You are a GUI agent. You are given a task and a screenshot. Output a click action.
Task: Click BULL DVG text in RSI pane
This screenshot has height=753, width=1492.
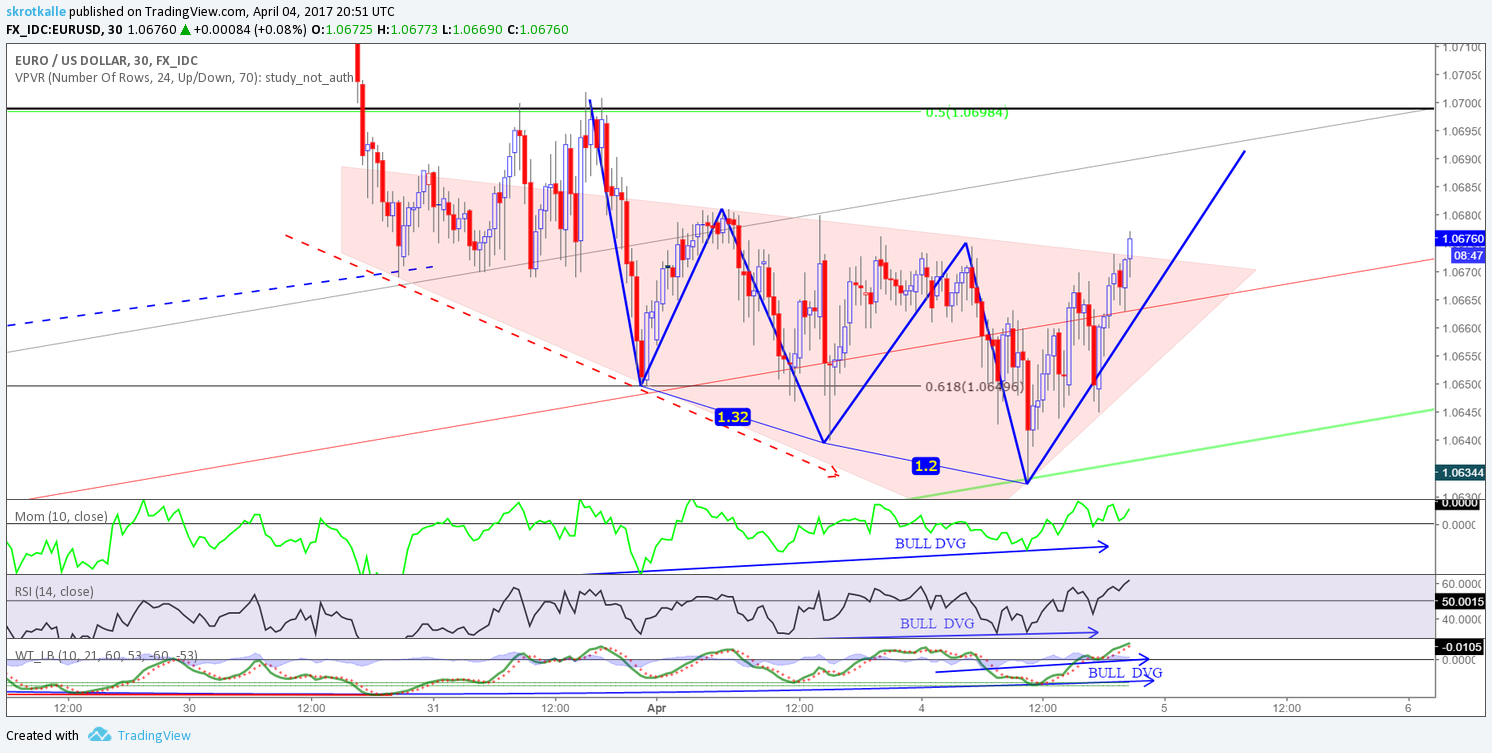coord(937,623)
